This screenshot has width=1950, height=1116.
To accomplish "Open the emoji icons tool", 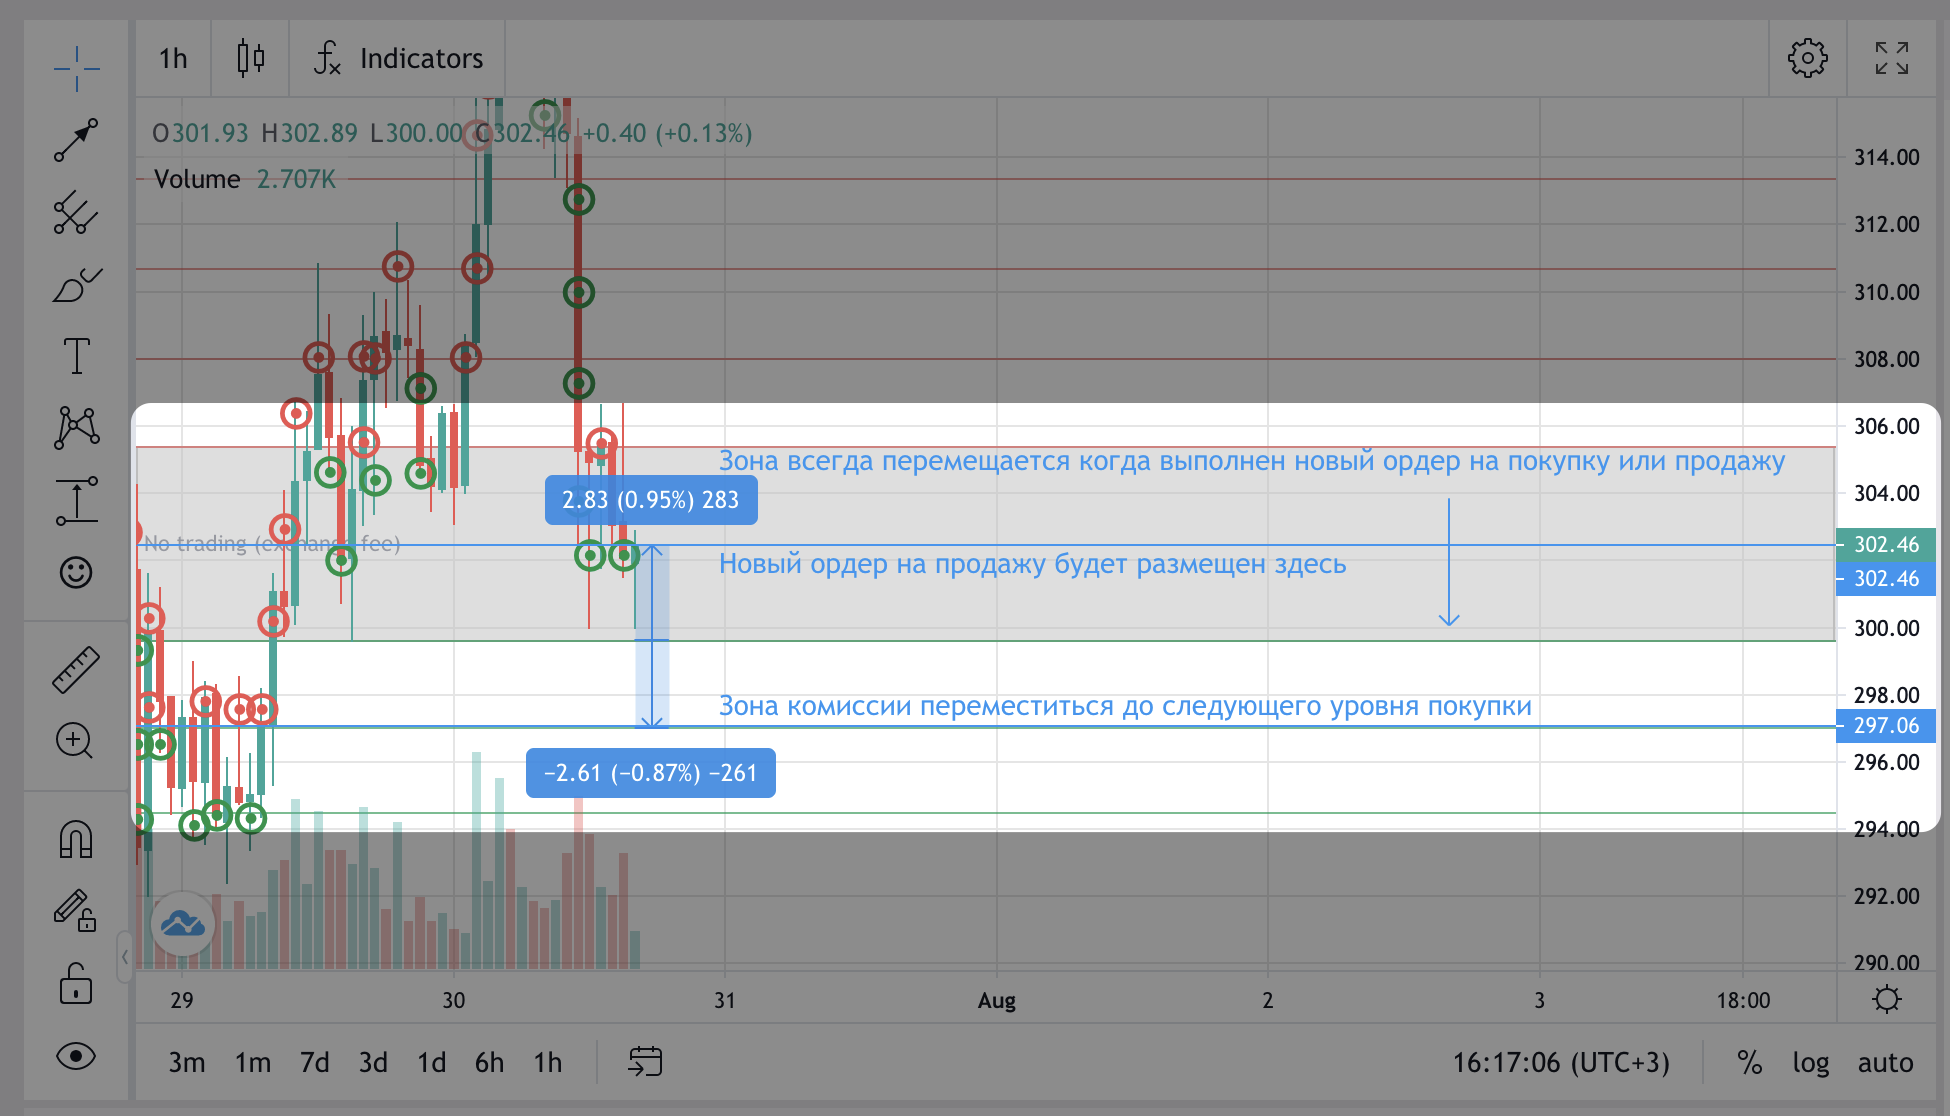I will pos(76,572).
